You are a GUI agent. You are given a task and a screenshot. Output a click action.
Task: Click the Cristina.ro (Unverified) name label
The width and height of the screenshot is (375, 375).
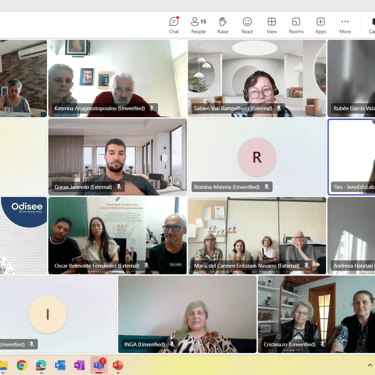(290, 344)
